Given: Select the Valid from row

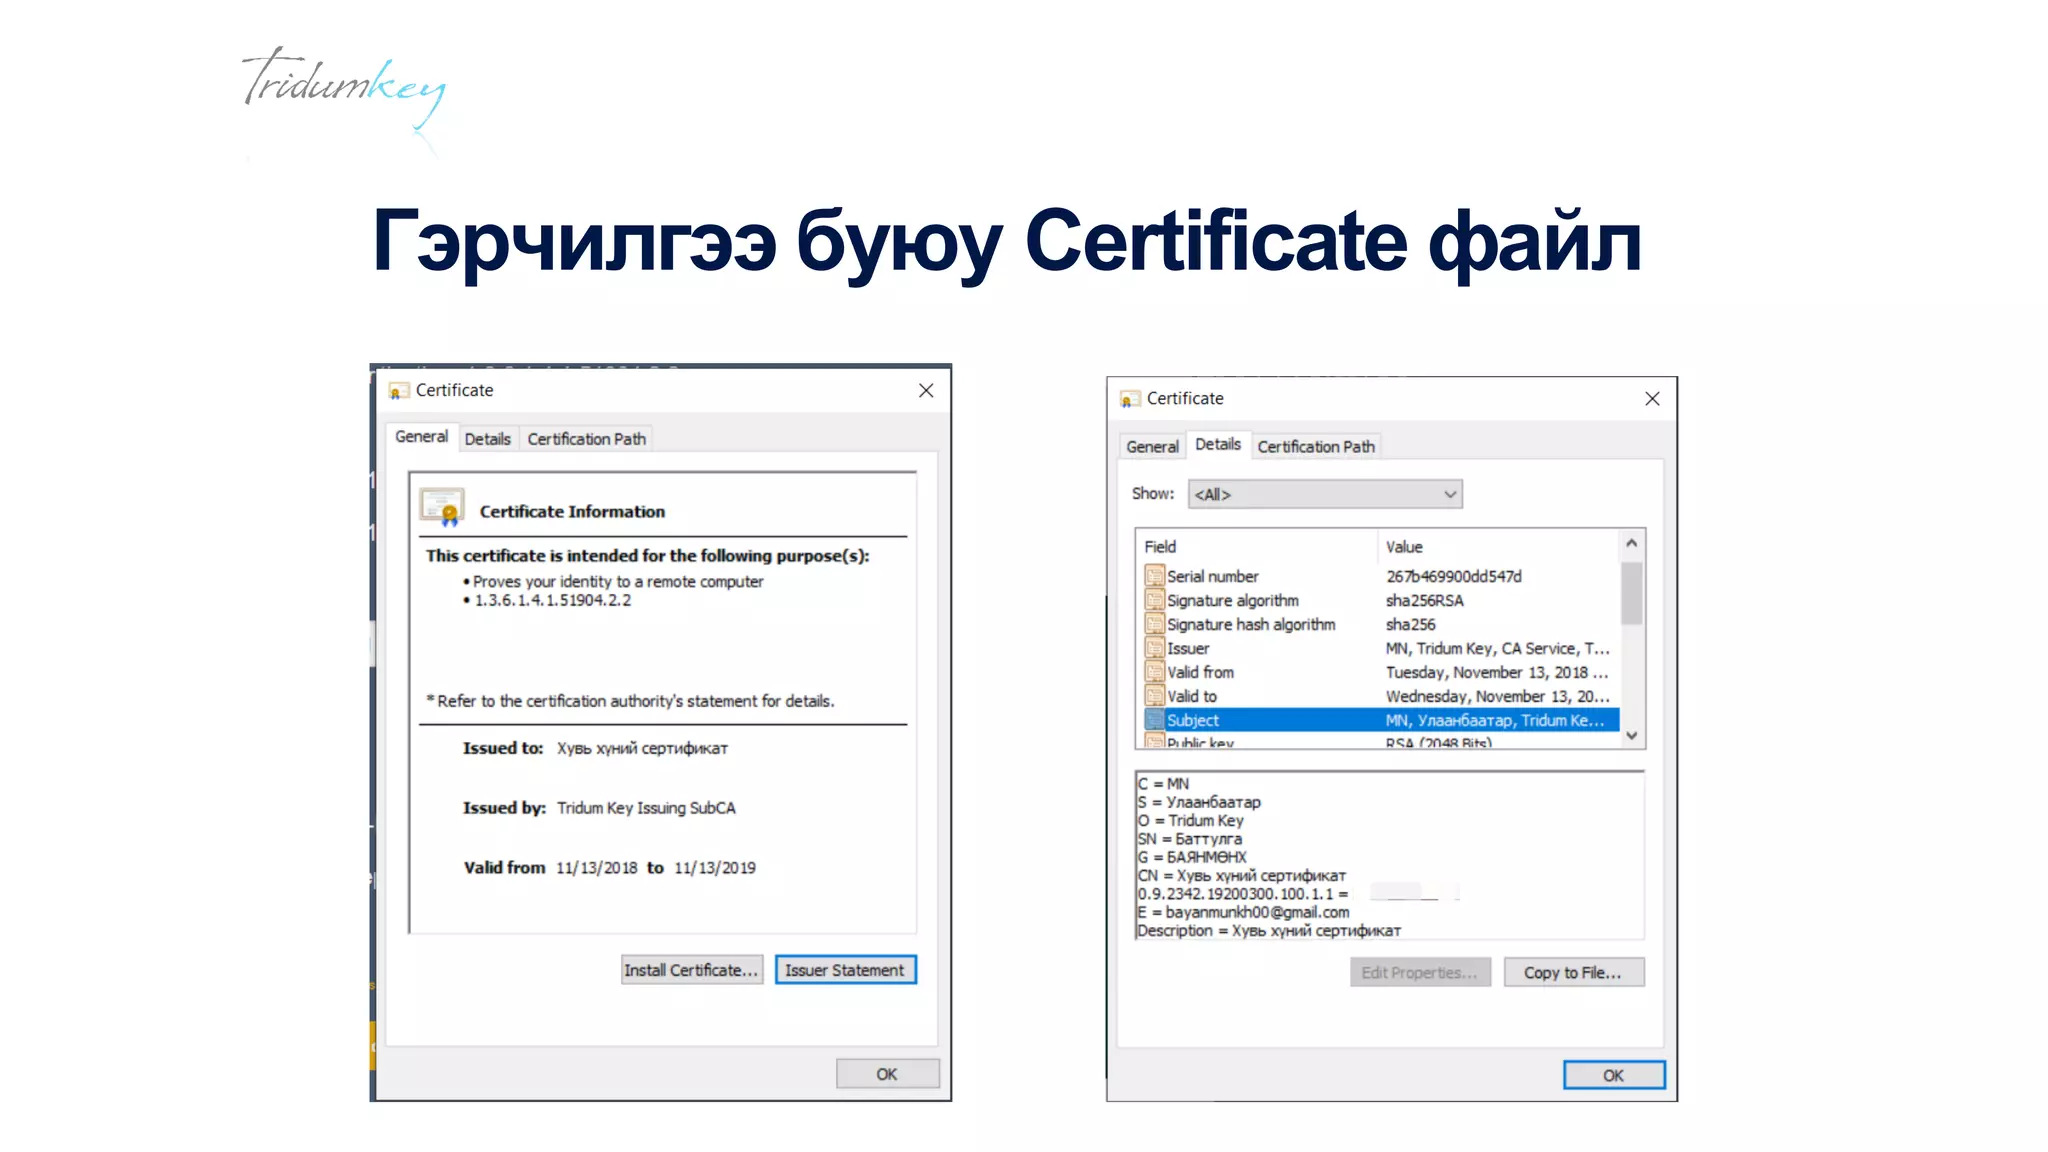Looking at the screenshot, I should (x=1381, y=672).
